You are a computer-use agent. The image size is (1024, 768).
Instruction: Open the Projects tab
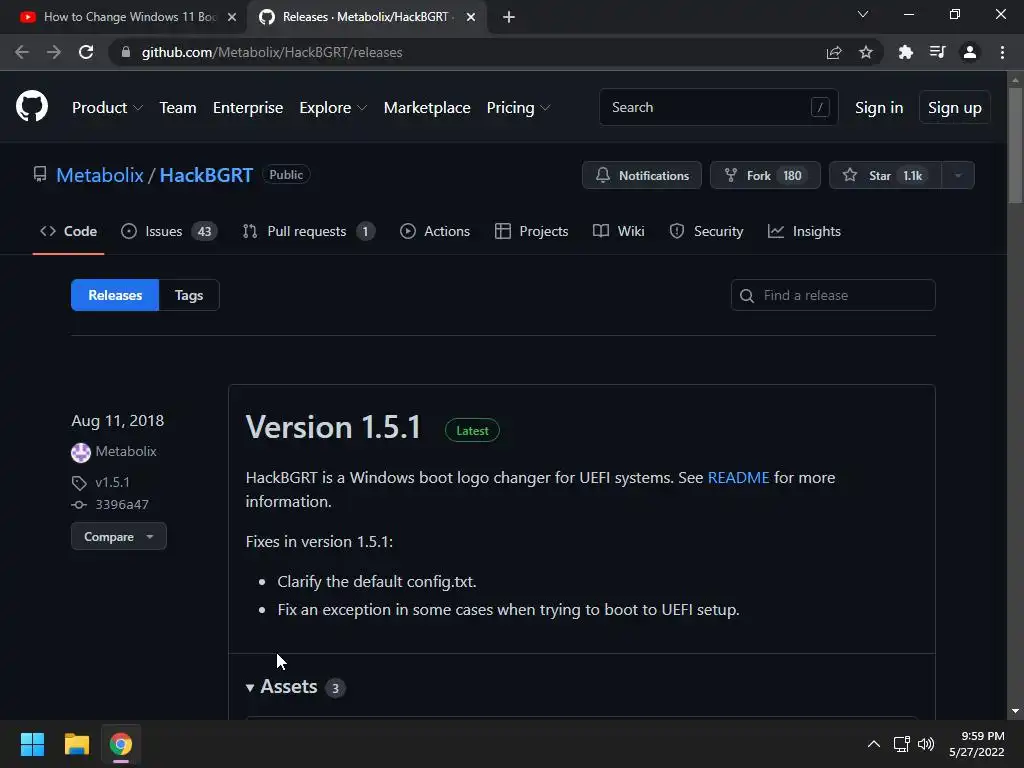point(532,231)
